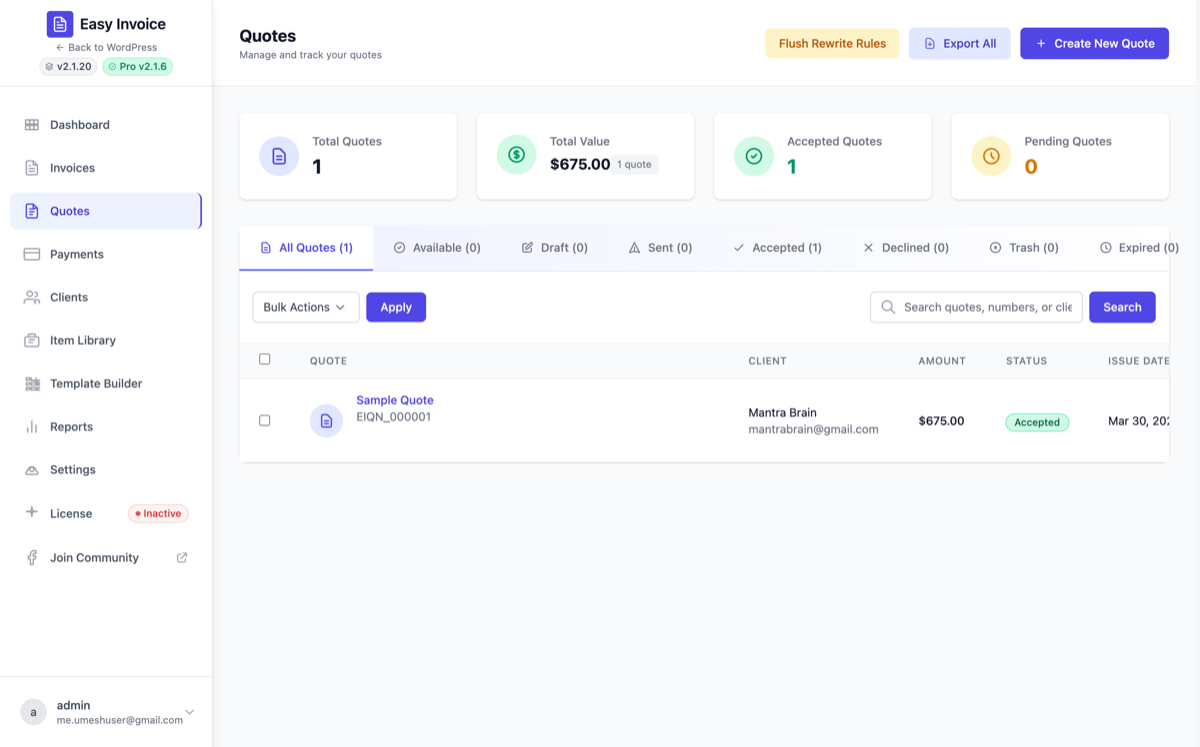Click the Export All button
This screenshot has width=1200, height=747.
pyautogui.click(x=960, y=44)
